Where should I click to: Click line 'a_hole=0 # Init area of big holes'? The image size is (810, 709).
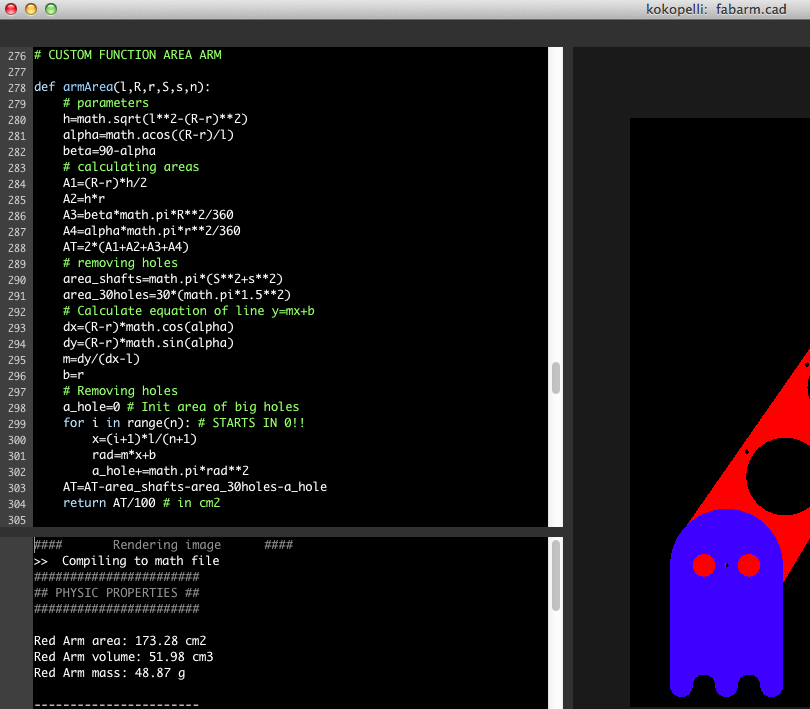[181, 407]
